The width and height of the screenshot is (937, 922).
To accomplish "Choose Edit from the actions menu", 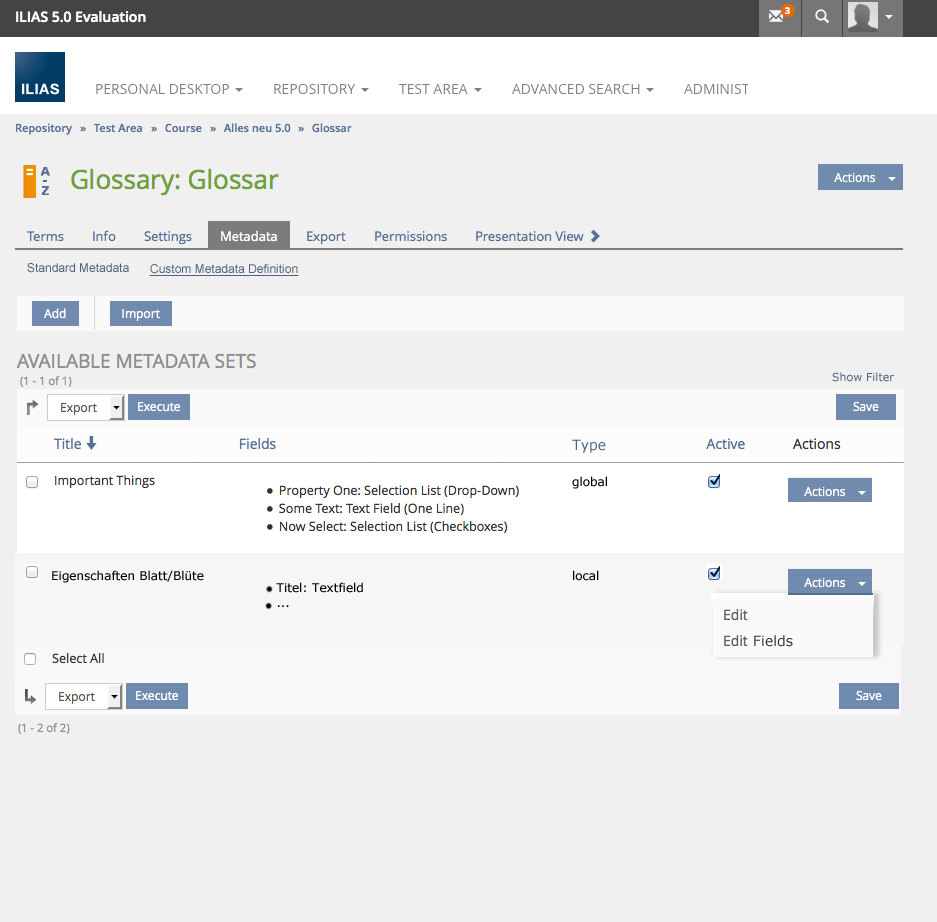I will tap(735, 615).
